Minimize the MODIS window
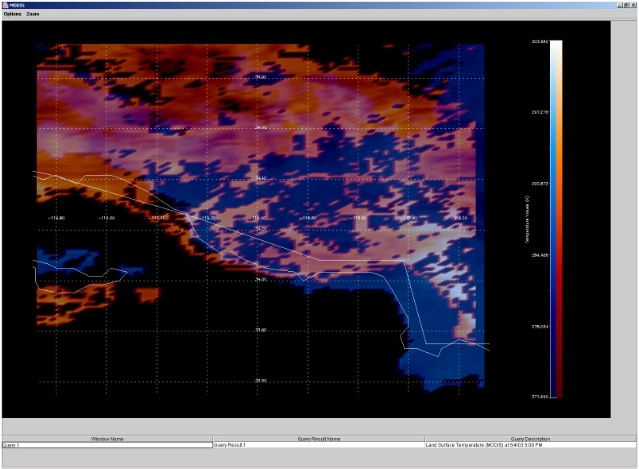Screen dimensions: 639x469 click(620, 5)
